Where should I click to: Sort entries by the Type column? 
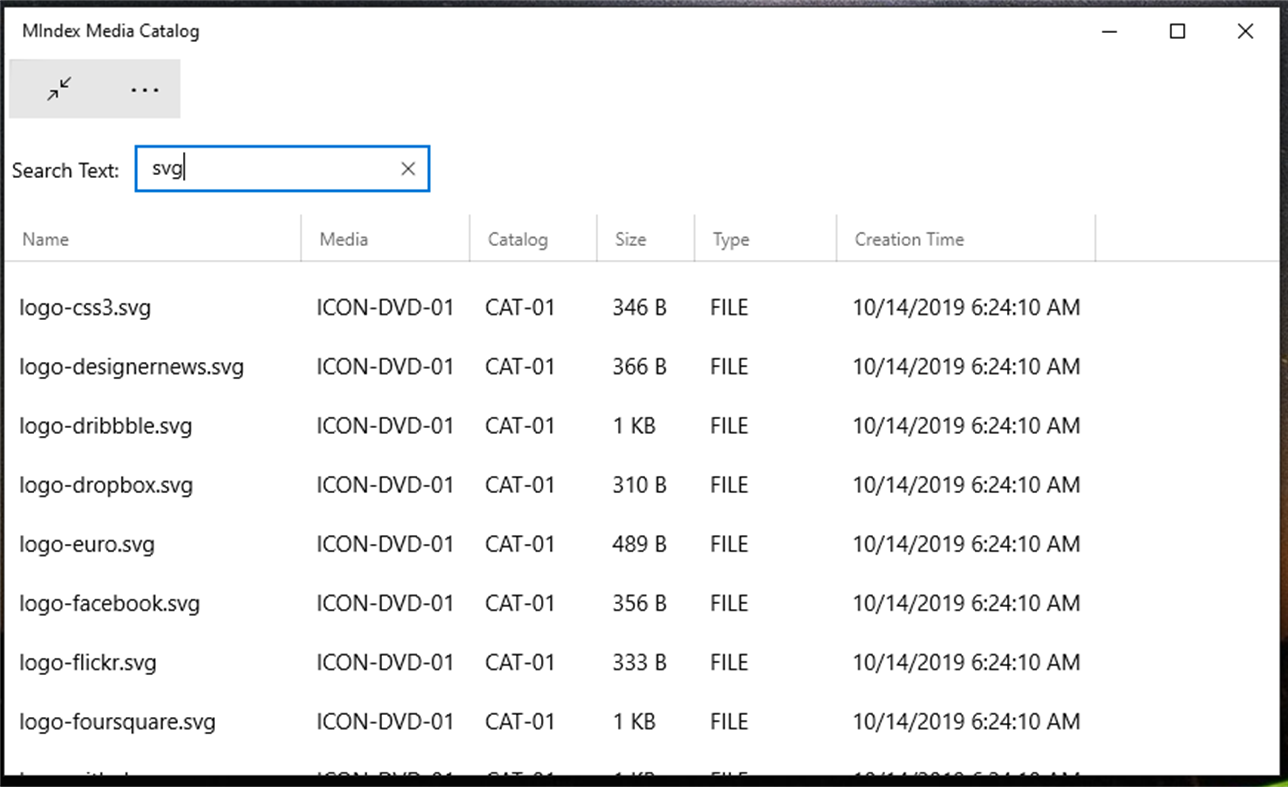(730, 239)
